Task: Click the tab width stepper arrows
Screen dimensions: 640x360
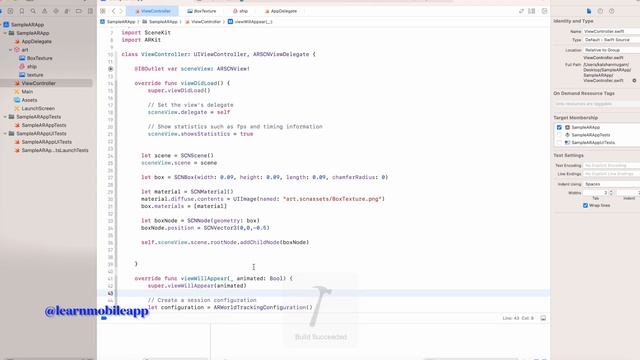Action: [611, 192]
